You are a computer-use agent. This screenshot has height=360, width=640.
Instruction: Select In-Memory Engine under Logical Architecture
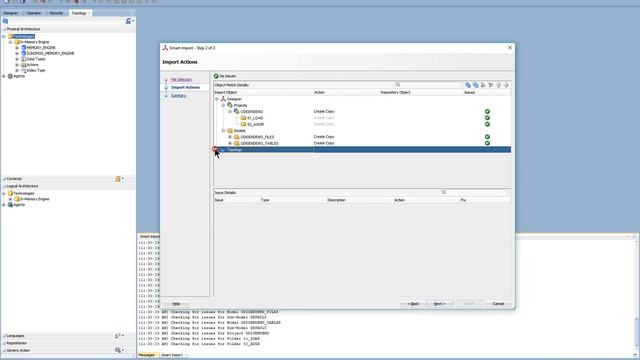35,199
